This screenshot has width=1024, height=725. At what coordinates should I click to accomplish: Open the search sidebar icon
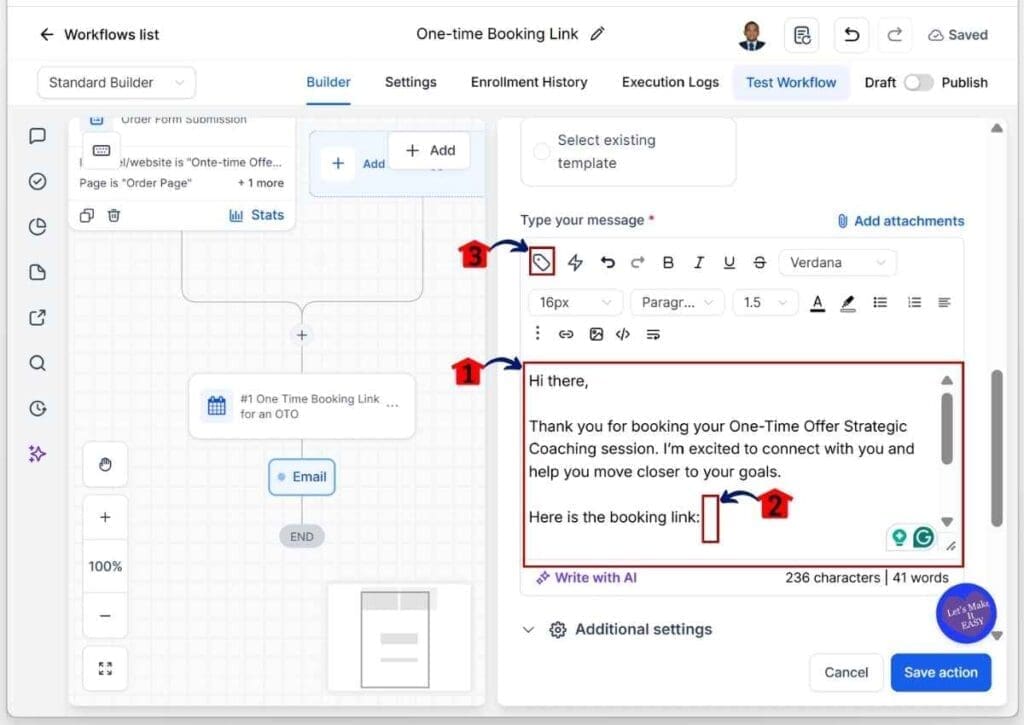[x=37, y=363]
